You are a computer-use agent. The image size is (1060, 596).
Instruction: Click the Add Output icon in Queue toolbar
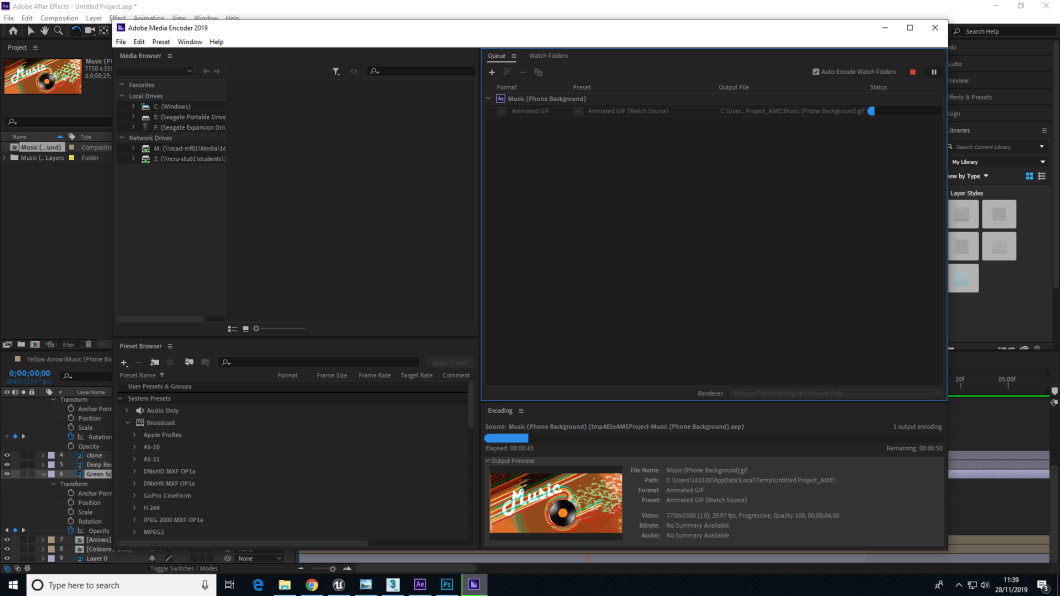(x=507, y=72)
